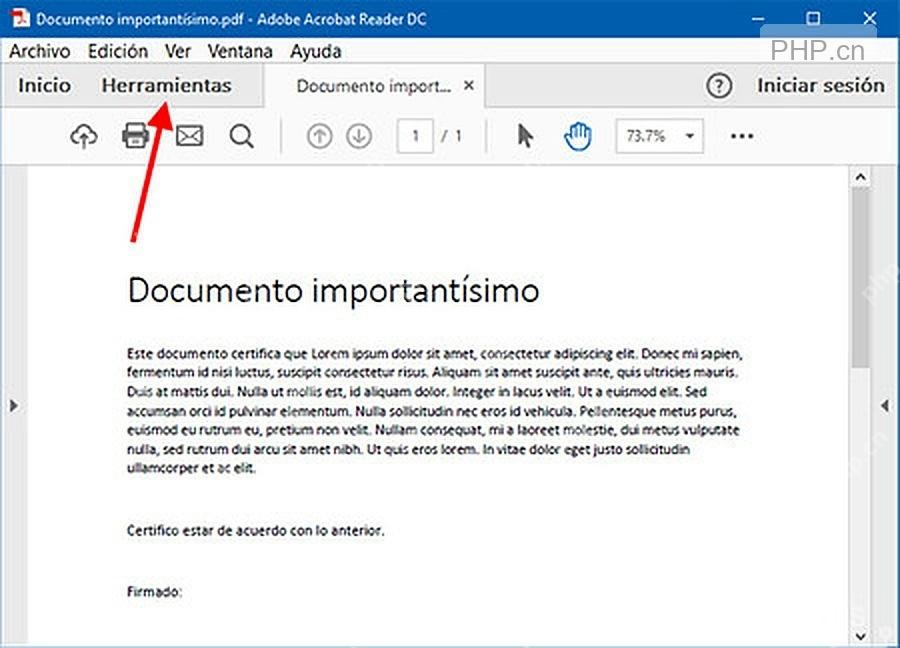Open the three-dot more tools menu

click(742, 137)
